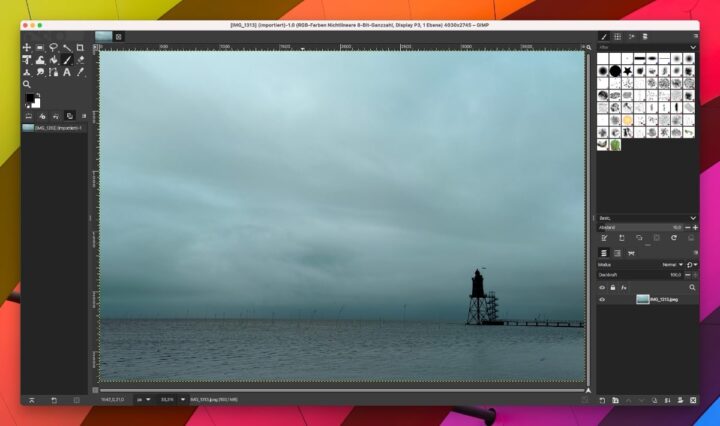Pick the yellow round brush
Screen dimensions: 720x426
click(x=627, y=120)
